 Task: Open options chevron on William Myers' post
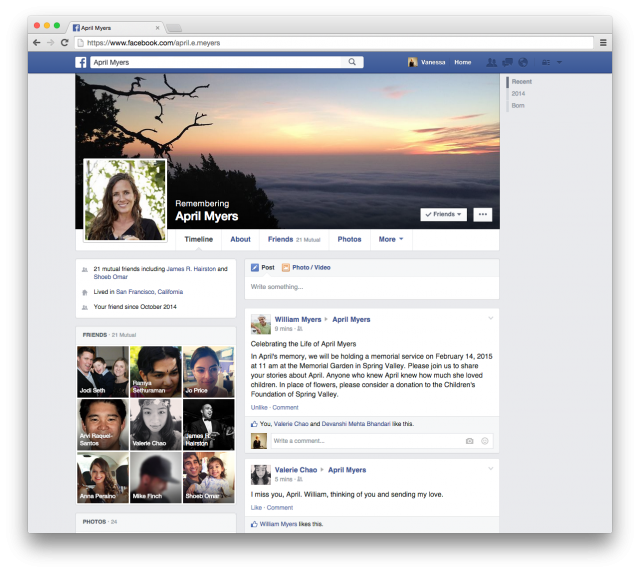pos(490,319)
